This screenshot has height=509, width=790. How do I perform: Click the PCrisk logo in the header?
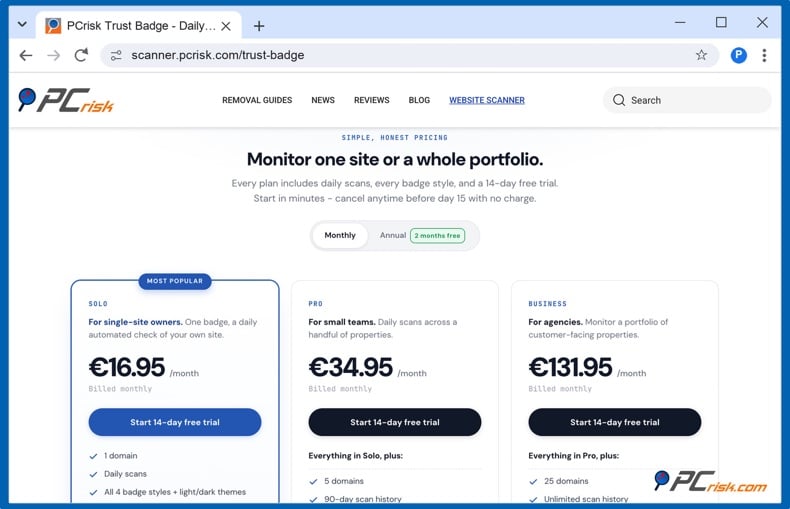pyautogui.click(x=66, y=100)
